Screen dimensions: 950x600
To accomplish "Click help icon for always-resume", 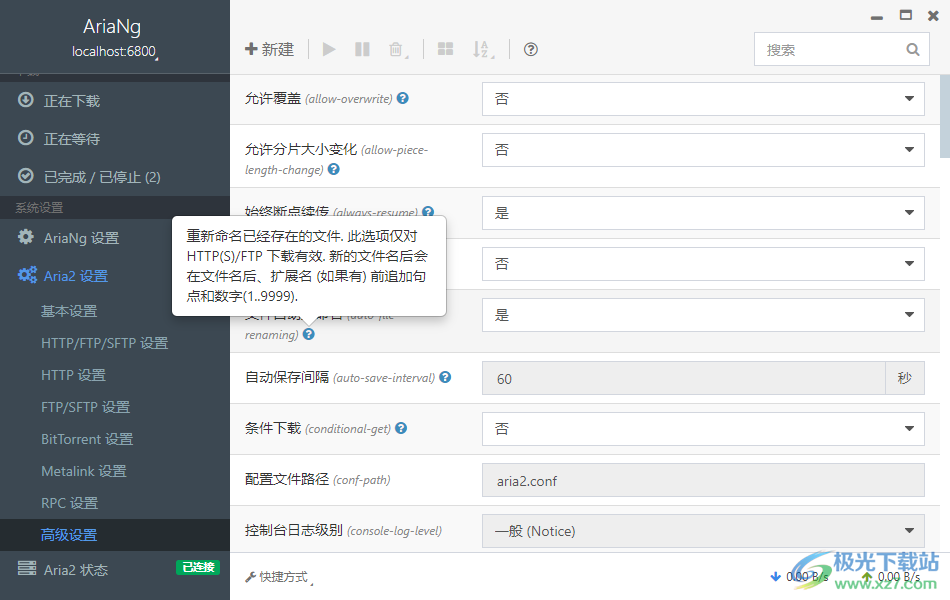I will pos(428,212).
